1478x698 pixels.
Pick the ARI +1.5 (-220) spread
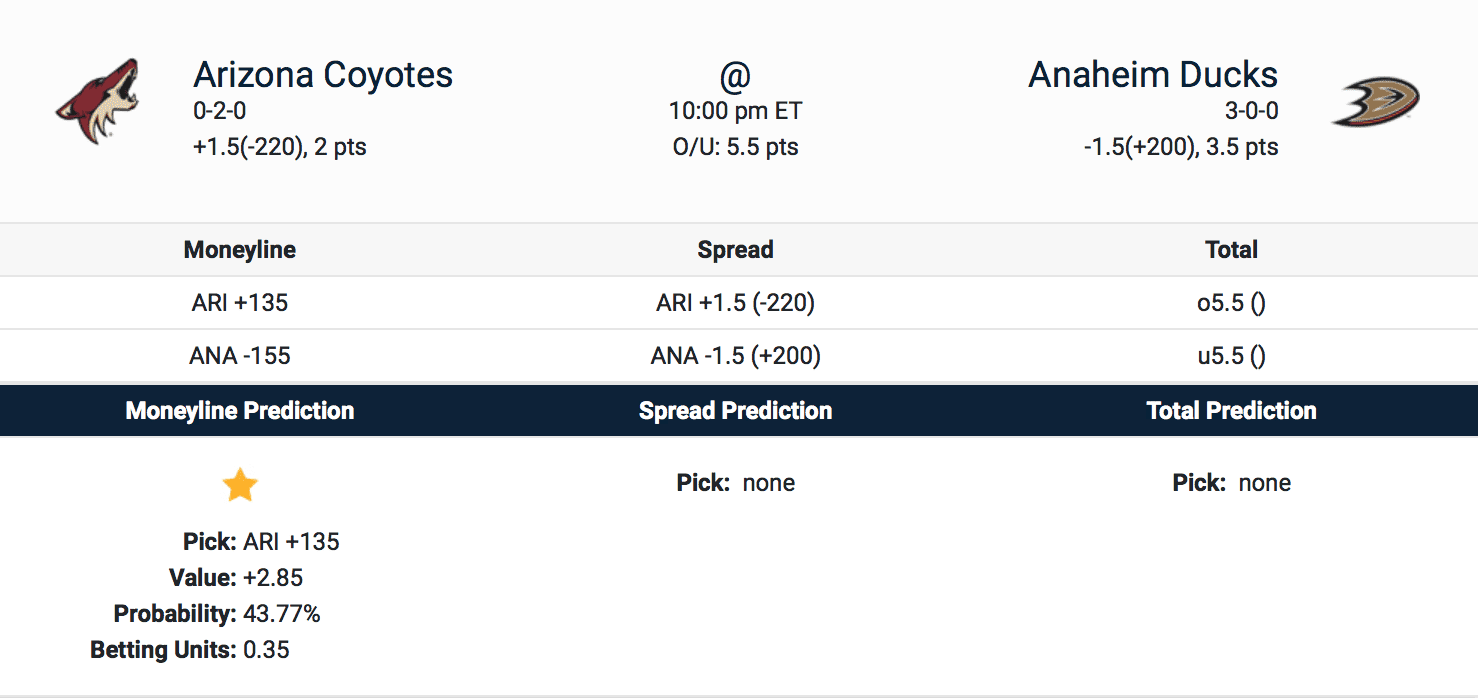pyautogui.click(x=735, y=303)
